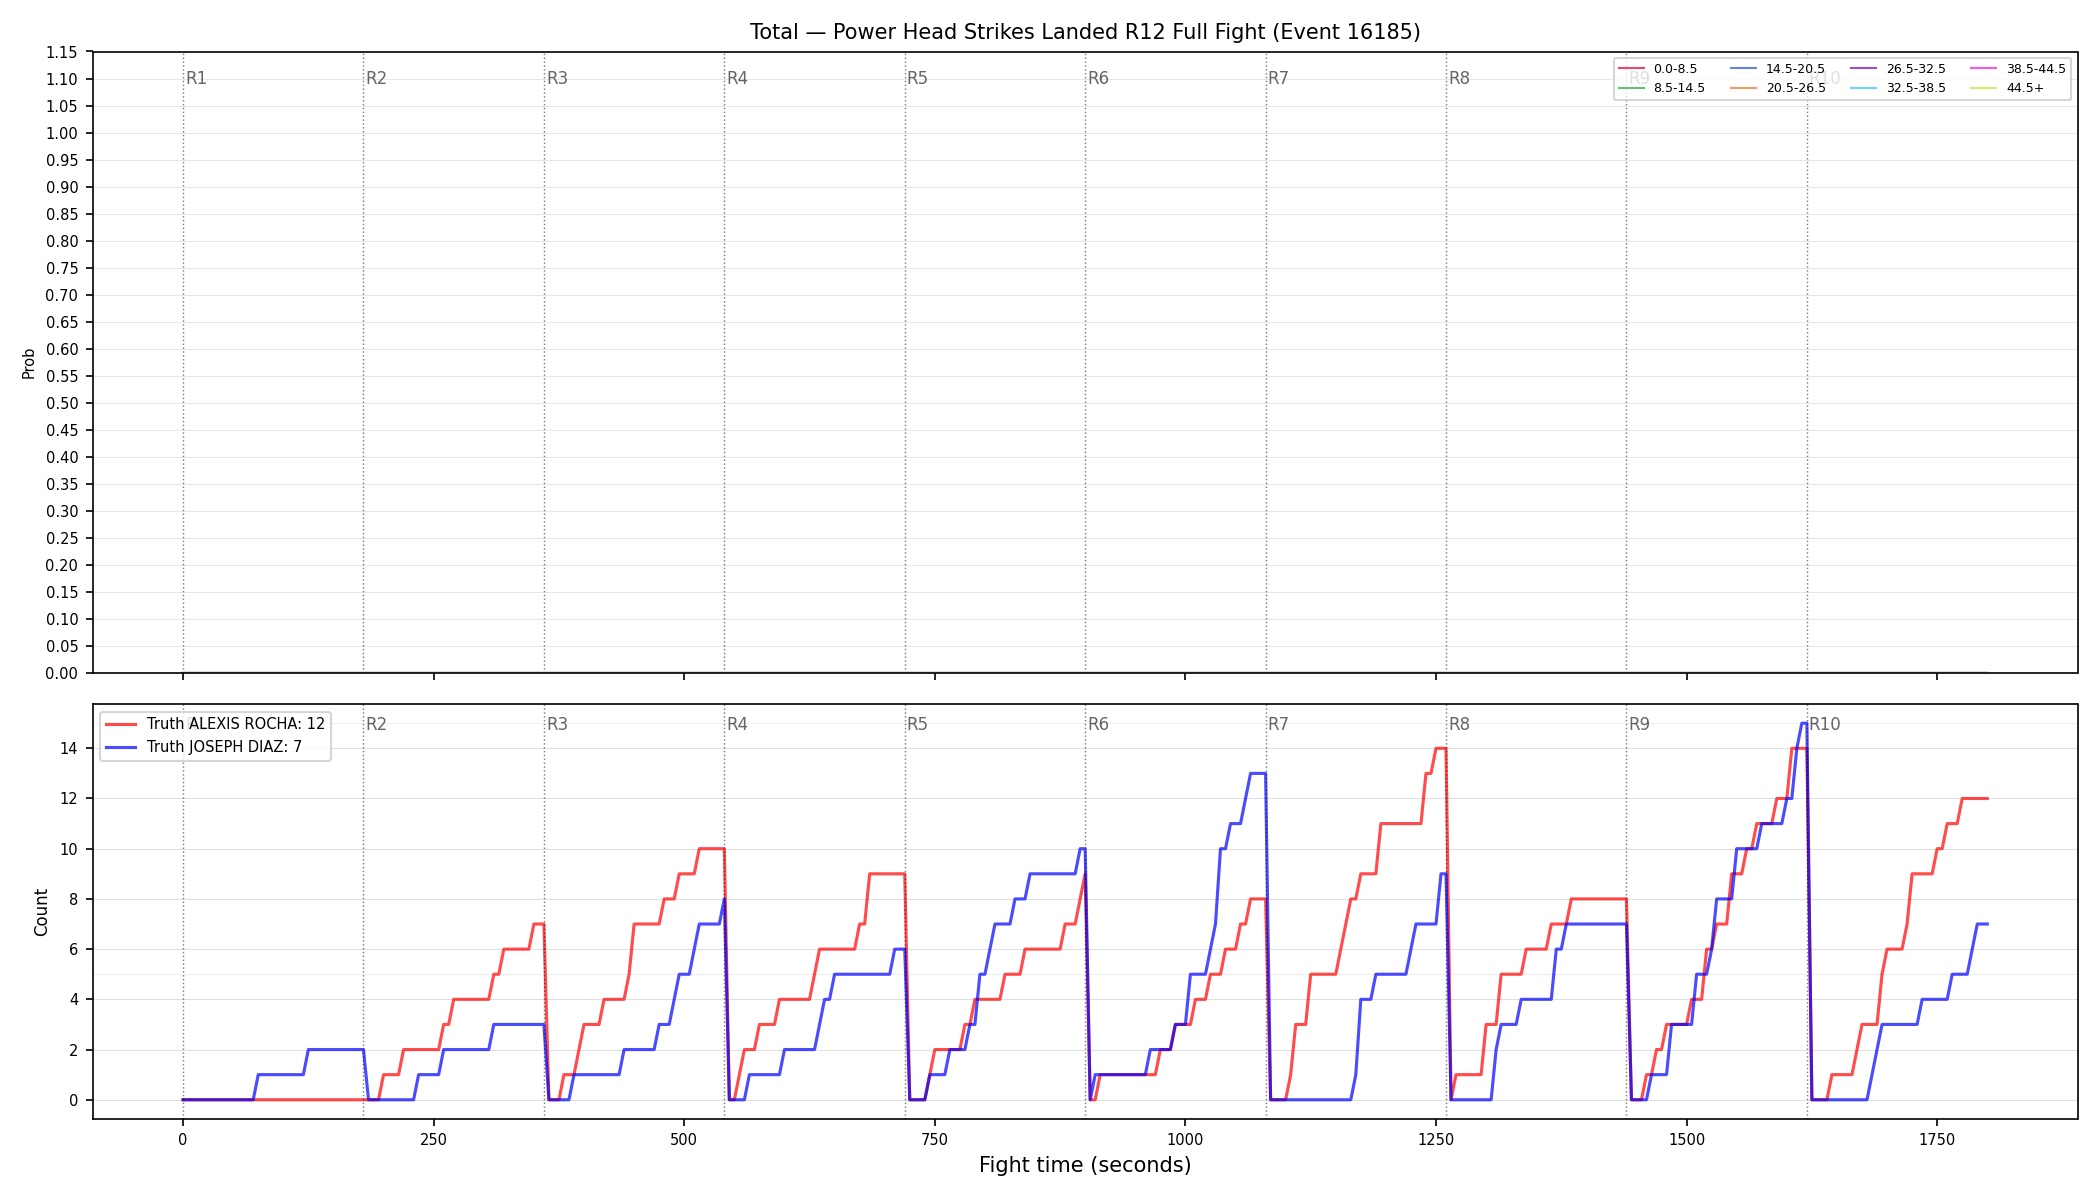2100x1200 pixels.
Task: Click the 1000 tick on time axis
Action: (x=1185, y=1140)
